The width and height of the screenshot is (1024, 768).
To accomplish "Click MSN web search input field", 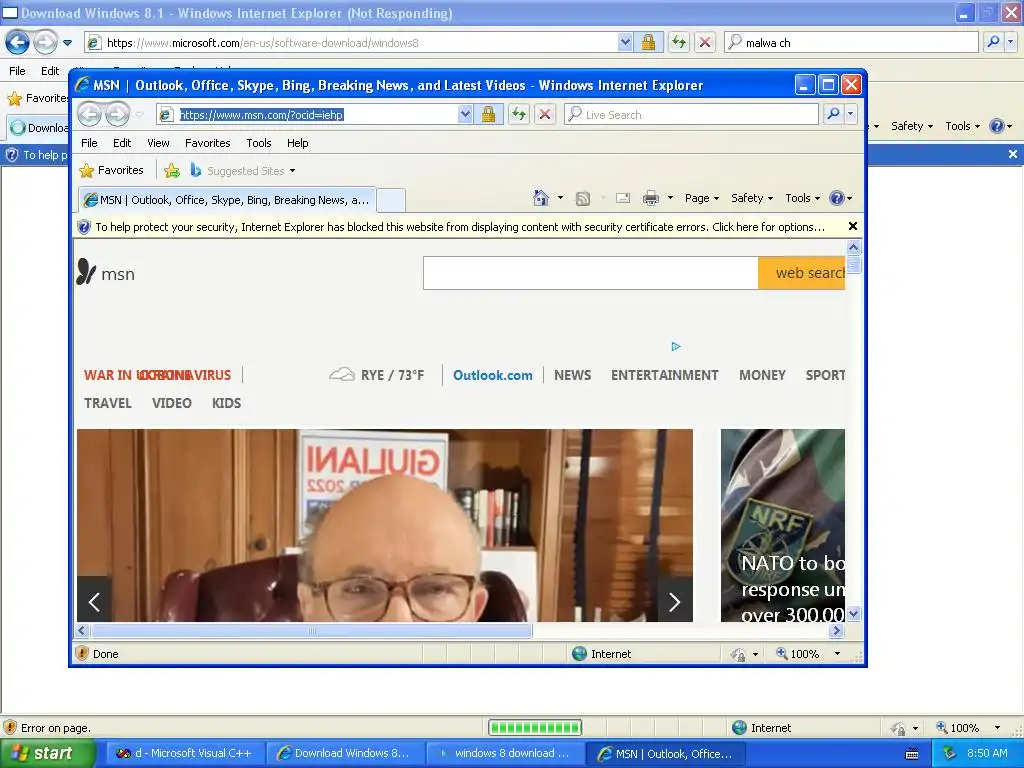I will pos(590,273).
